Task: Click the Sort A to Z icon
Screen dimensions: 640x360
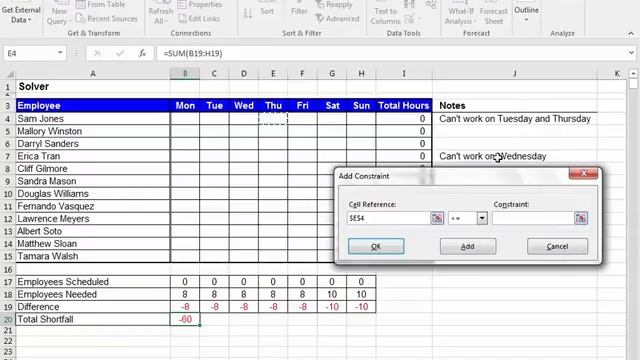Action: pos(247,13)
